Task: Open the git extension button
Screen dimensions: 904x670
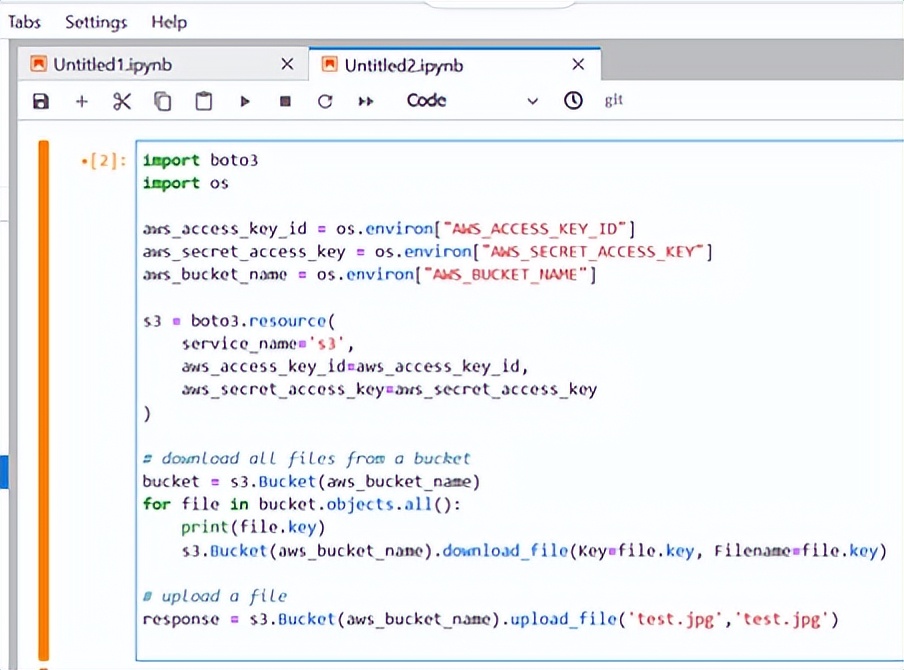Action: point(613,100)
